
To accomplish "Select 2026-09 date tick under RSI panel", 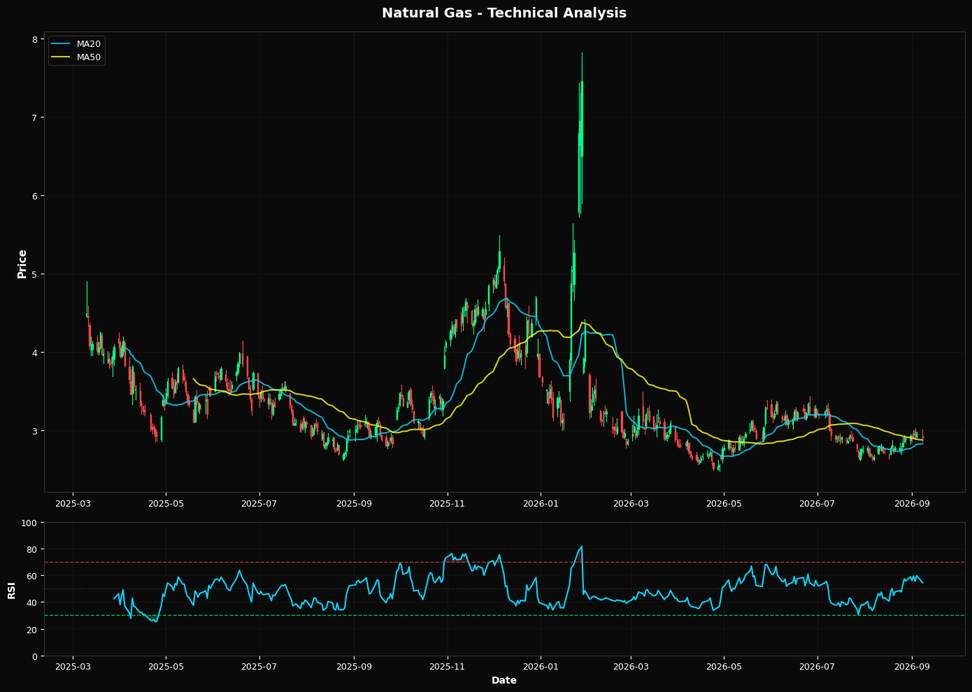I will point(912,667).
